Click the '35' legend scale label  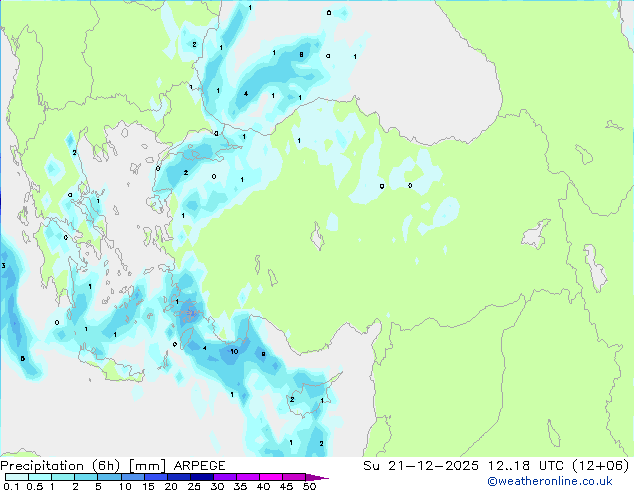click(x=240, y=486)
